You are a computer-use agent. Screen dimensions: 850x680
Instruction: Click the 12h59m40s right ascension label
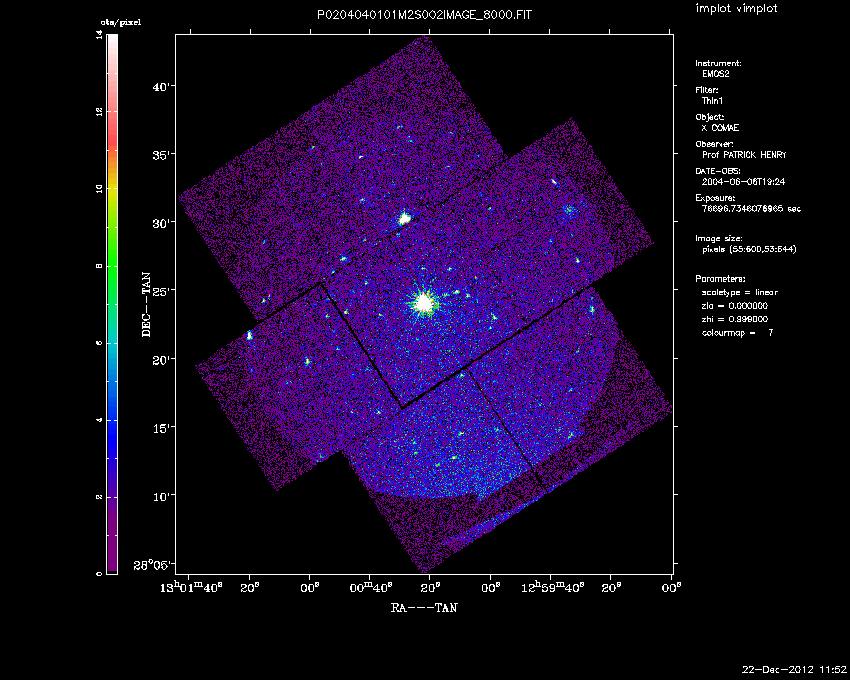pos(553,587)
